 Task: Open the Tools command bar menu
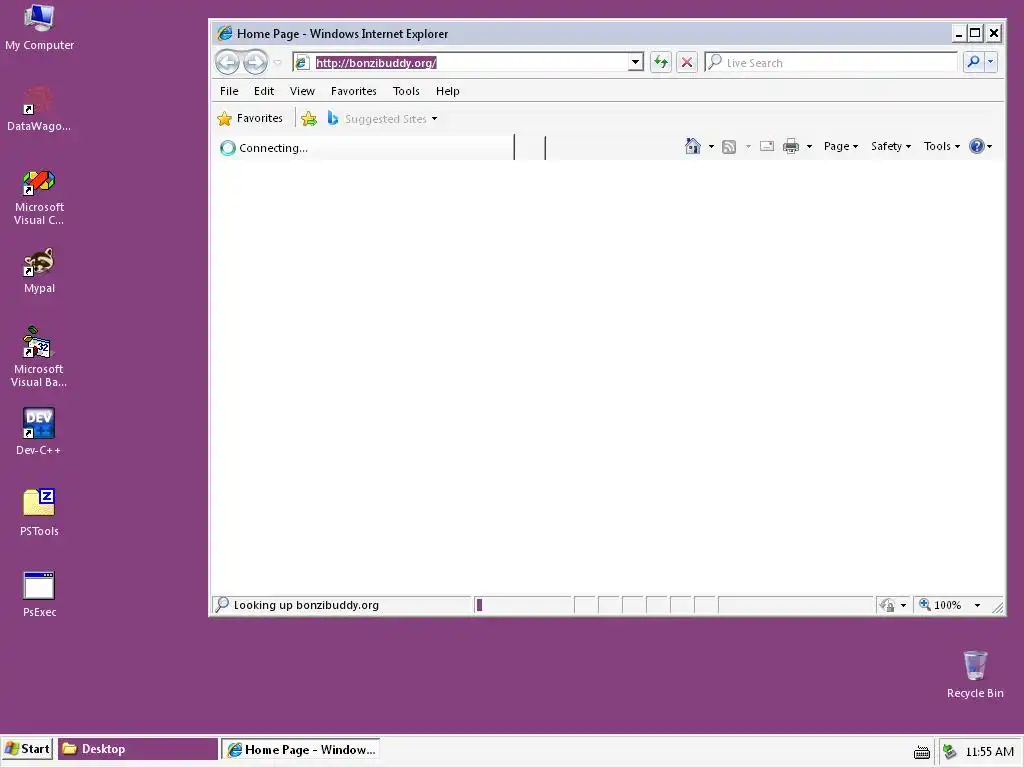942,146
